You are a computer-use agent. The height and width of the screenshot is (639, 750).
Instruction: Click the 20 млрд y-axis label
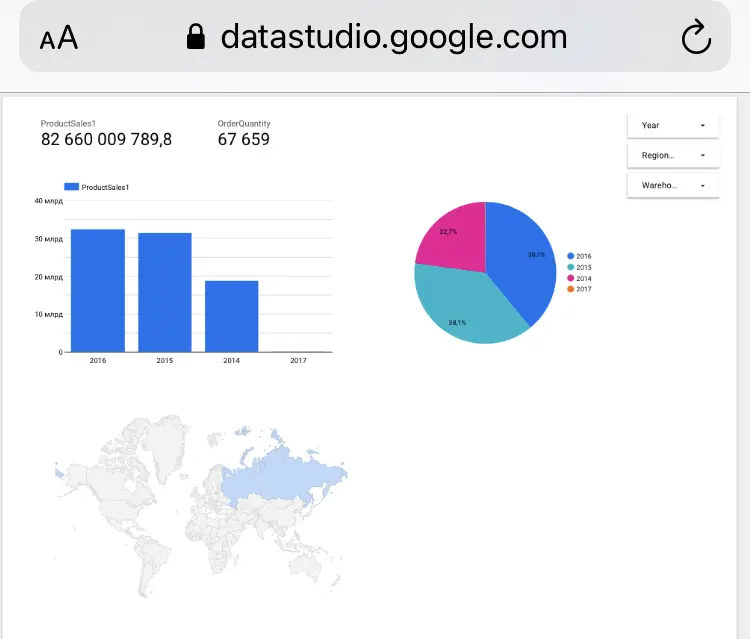[x=48, y=277]
